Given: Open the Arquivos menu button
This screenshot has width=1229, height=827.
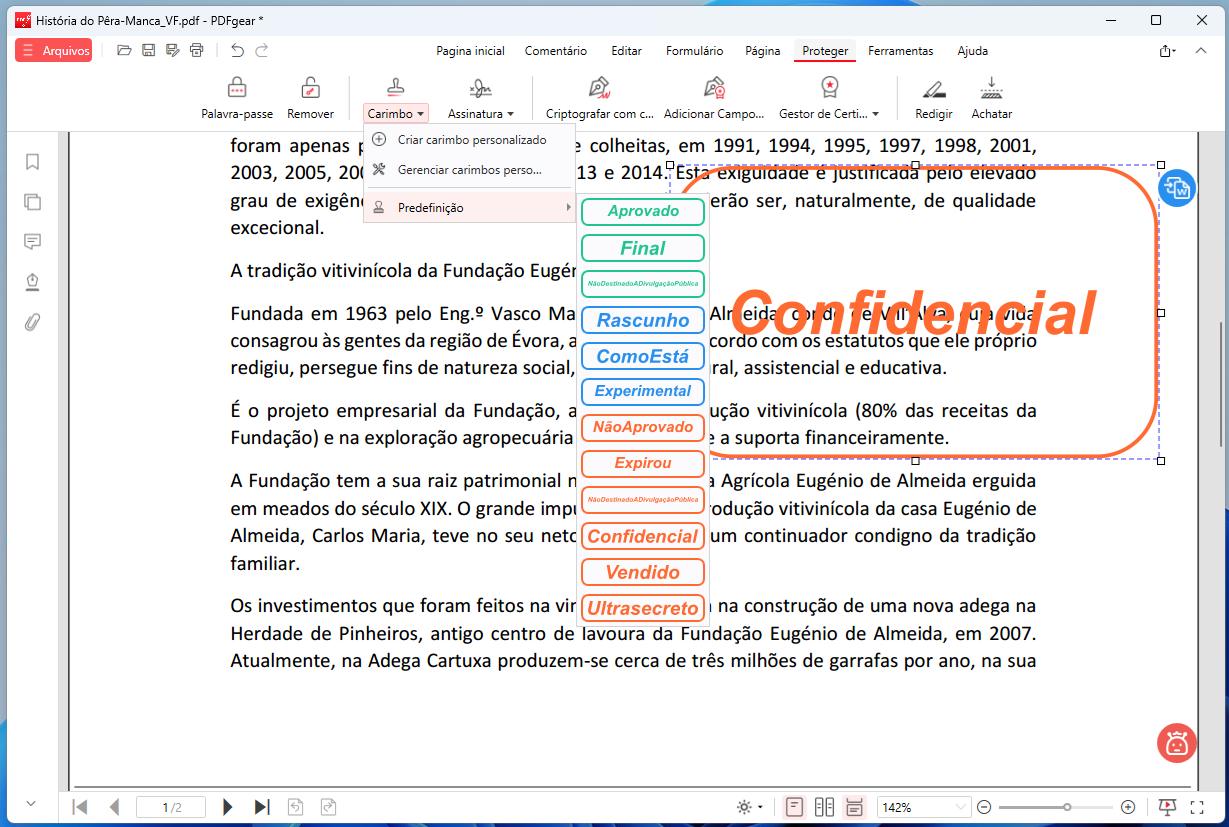Looking at the screenshot, I should point(54,50).
